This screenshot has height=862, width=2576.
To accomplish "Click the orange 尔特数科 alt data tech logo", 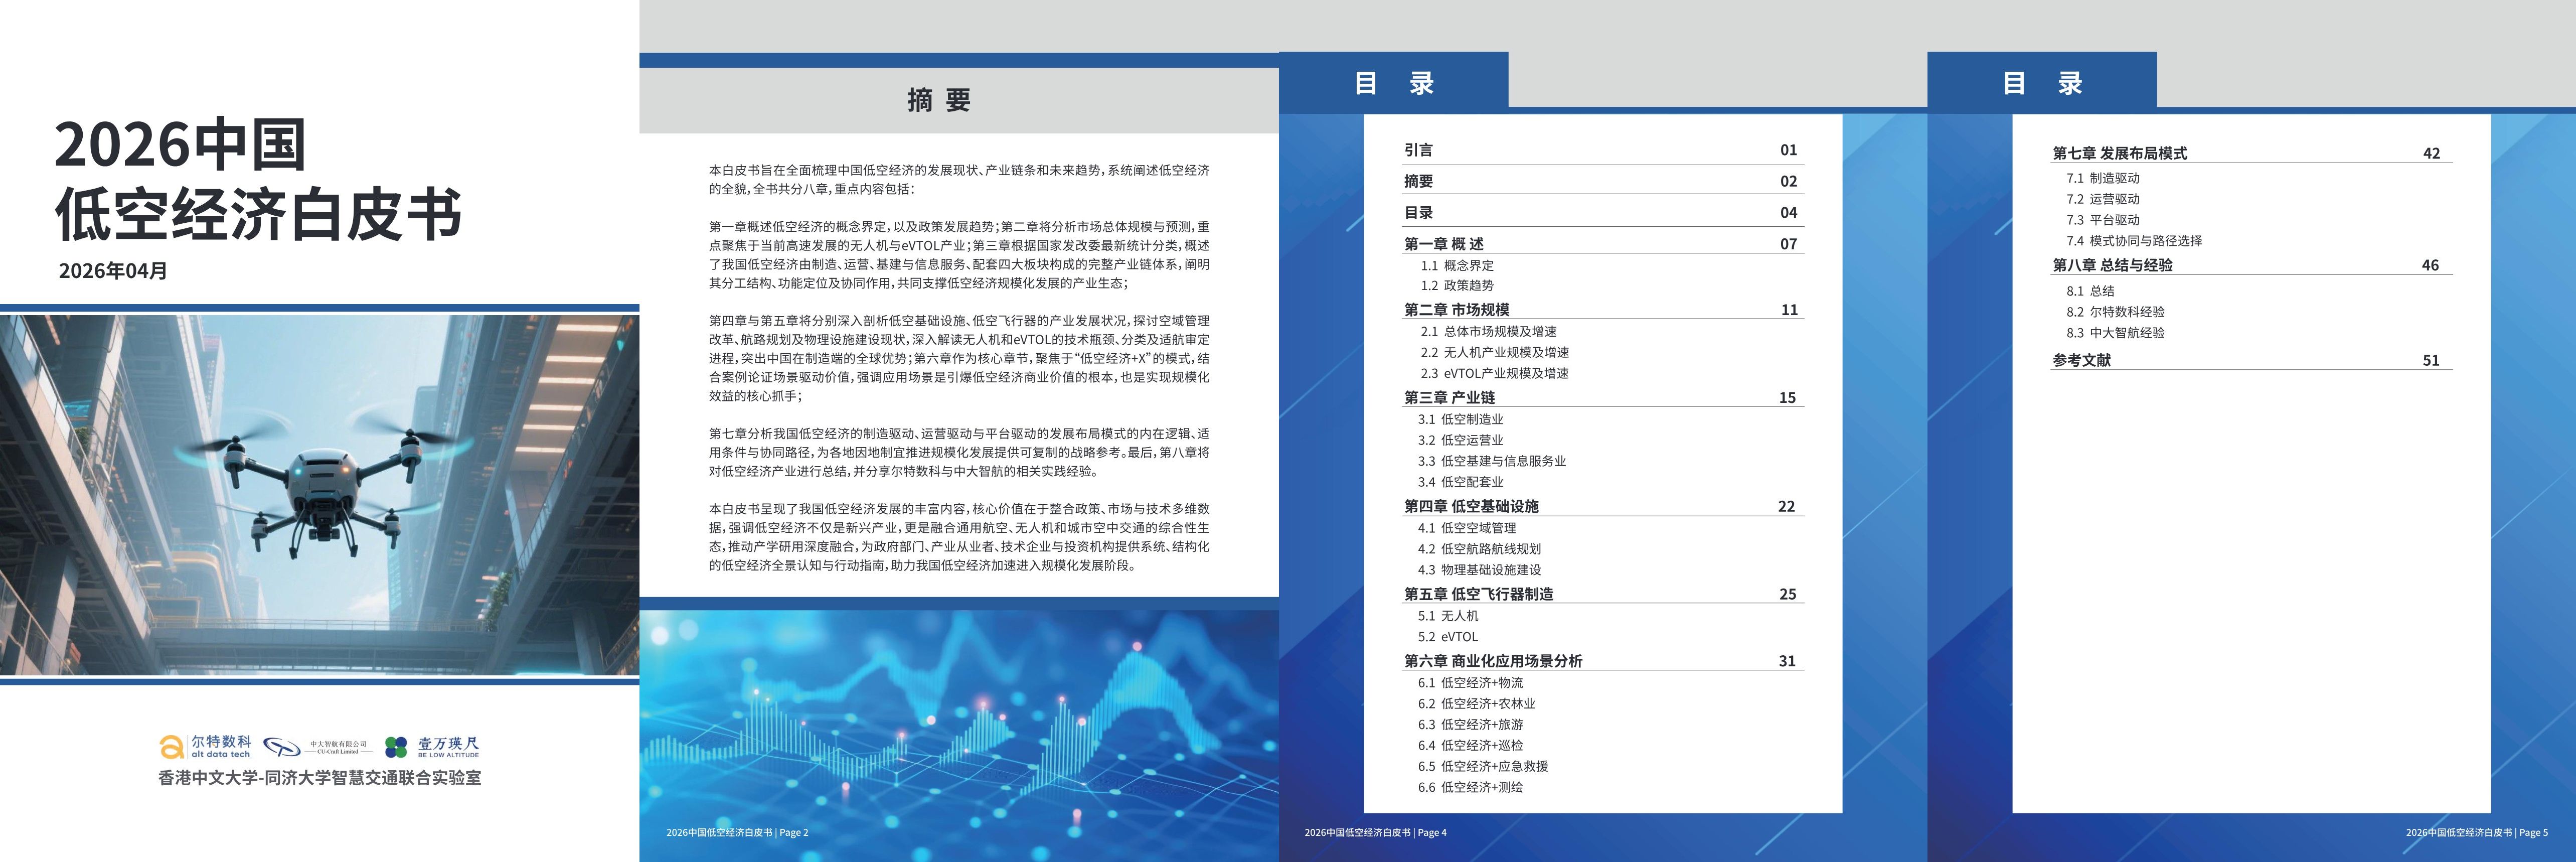I will point(205,746).
